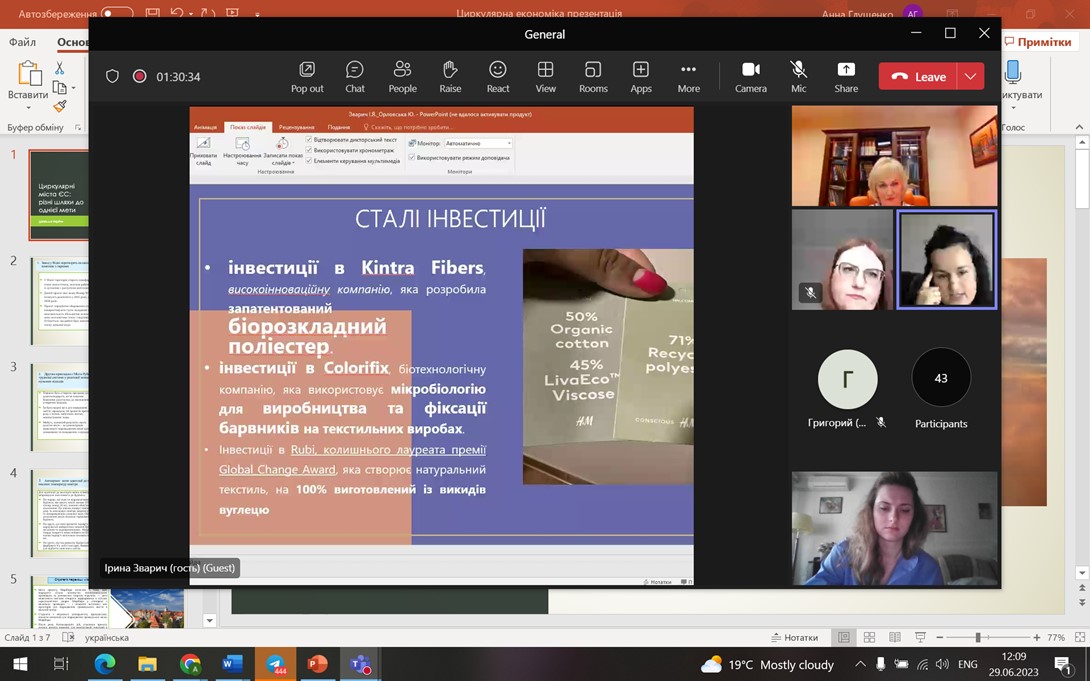This screenshot has width=1090, height=681.
Task: Select slide 3 thumbnail
Action: click(x=59, y=407)
